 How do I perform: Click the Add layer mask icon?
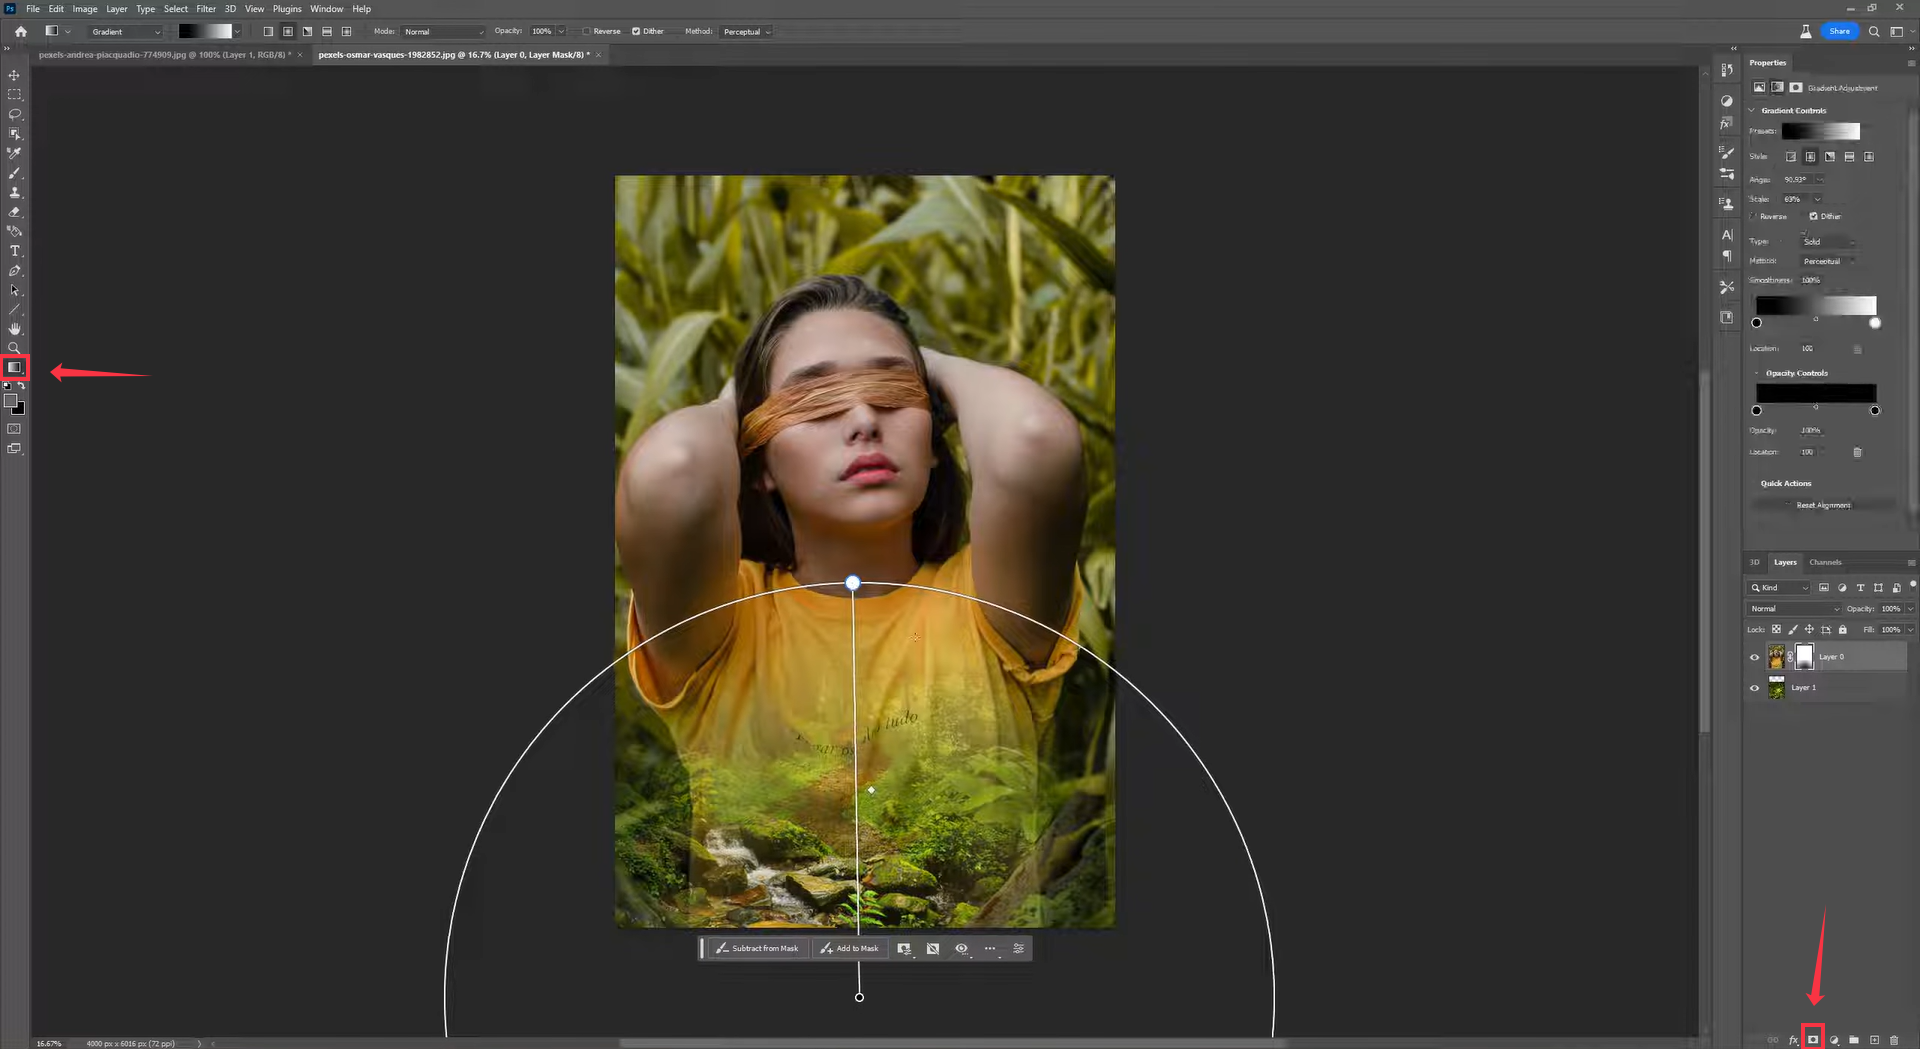pyautogui.click(x=1813, y=1040)
